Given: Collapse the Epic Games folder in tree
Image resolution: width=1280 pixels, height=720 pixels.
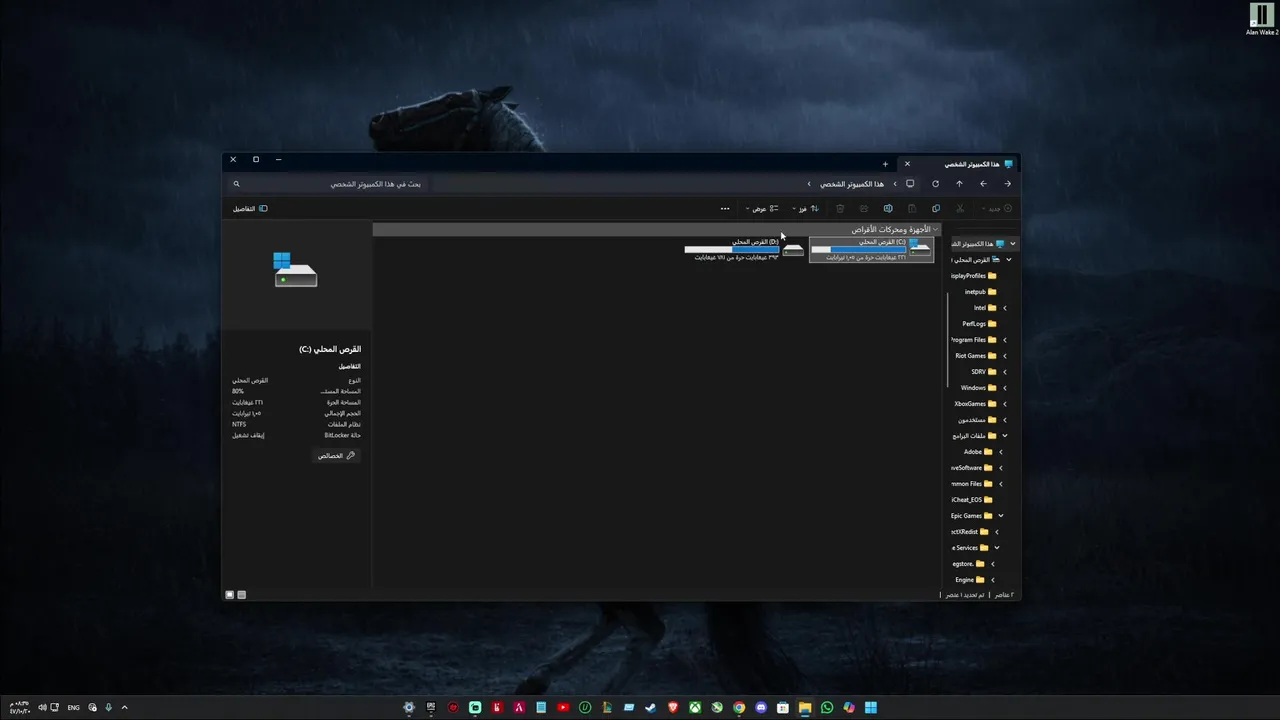Looking at the screenshot, I should (x=1000, y=516).
